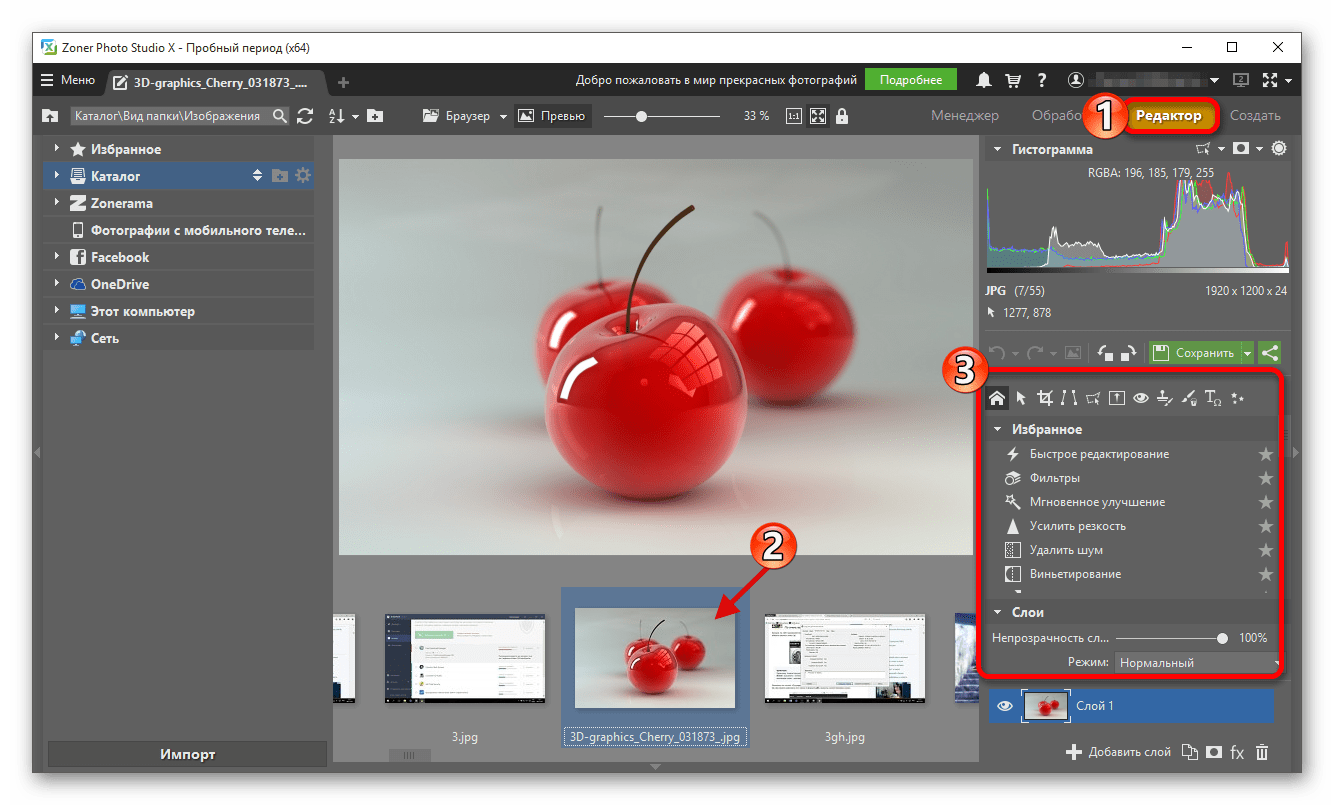
Task: Add a layer mask
Action: (1214, 752)
